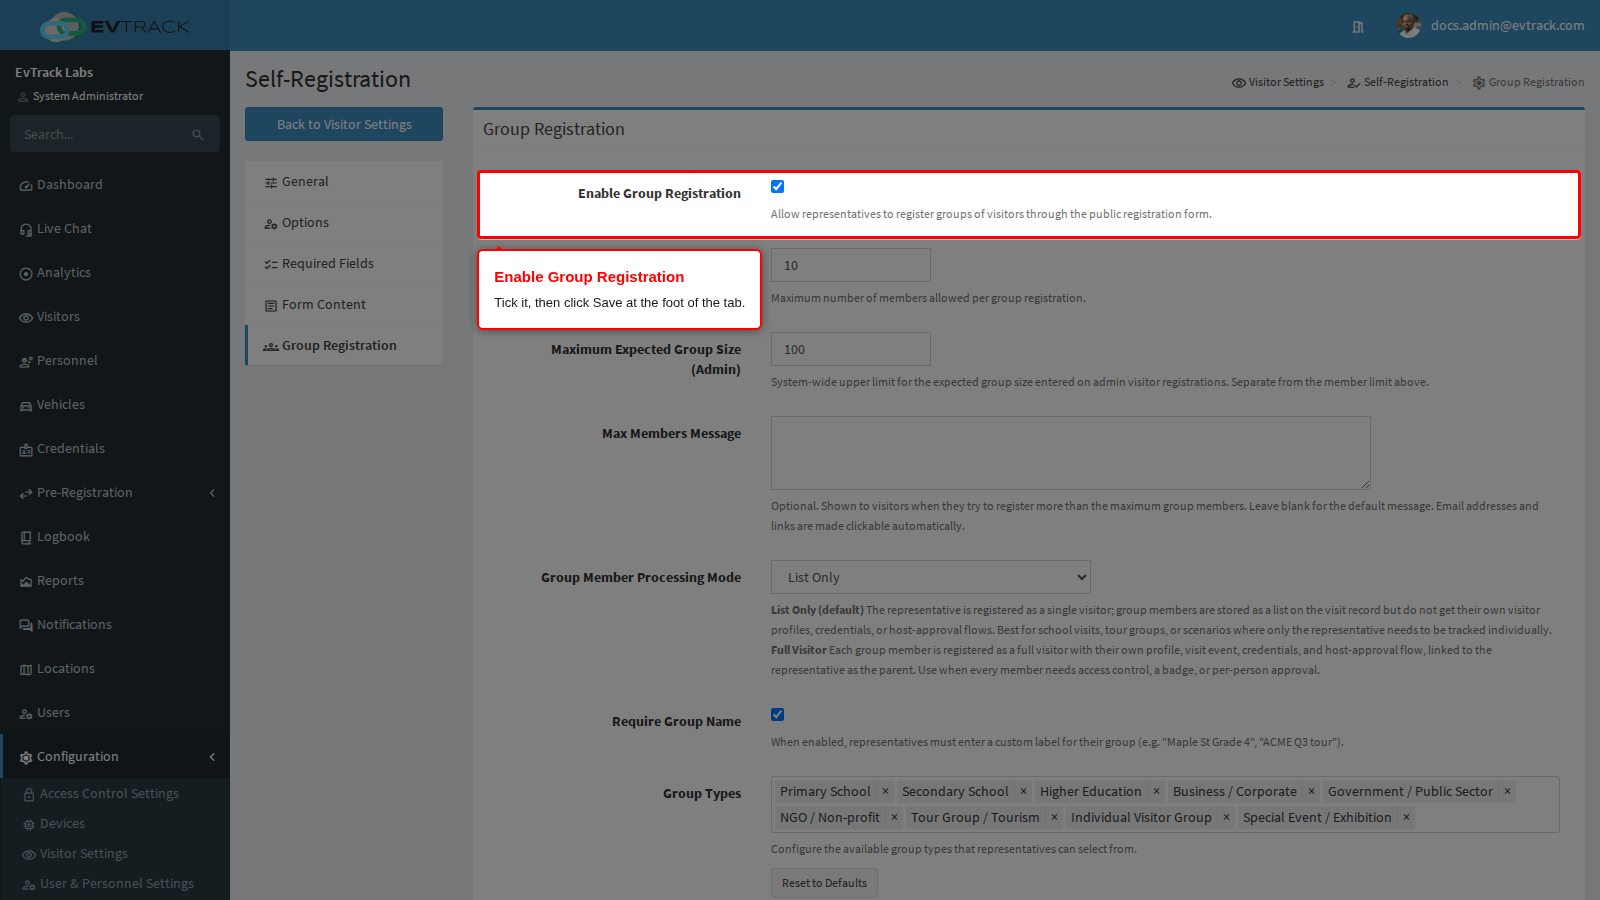
Task: Remove the Primary School group type
Action: click(x=885, y=791)
